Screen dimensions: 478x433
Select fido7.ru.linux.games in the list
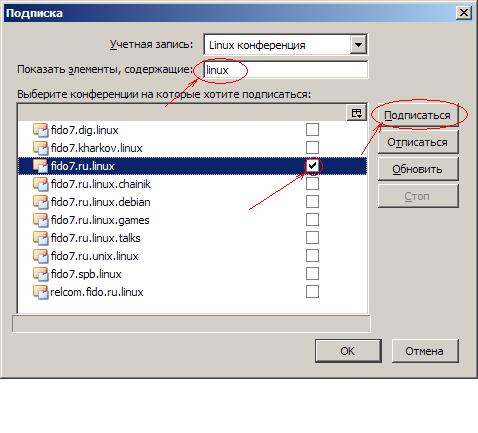pos(192,220)
